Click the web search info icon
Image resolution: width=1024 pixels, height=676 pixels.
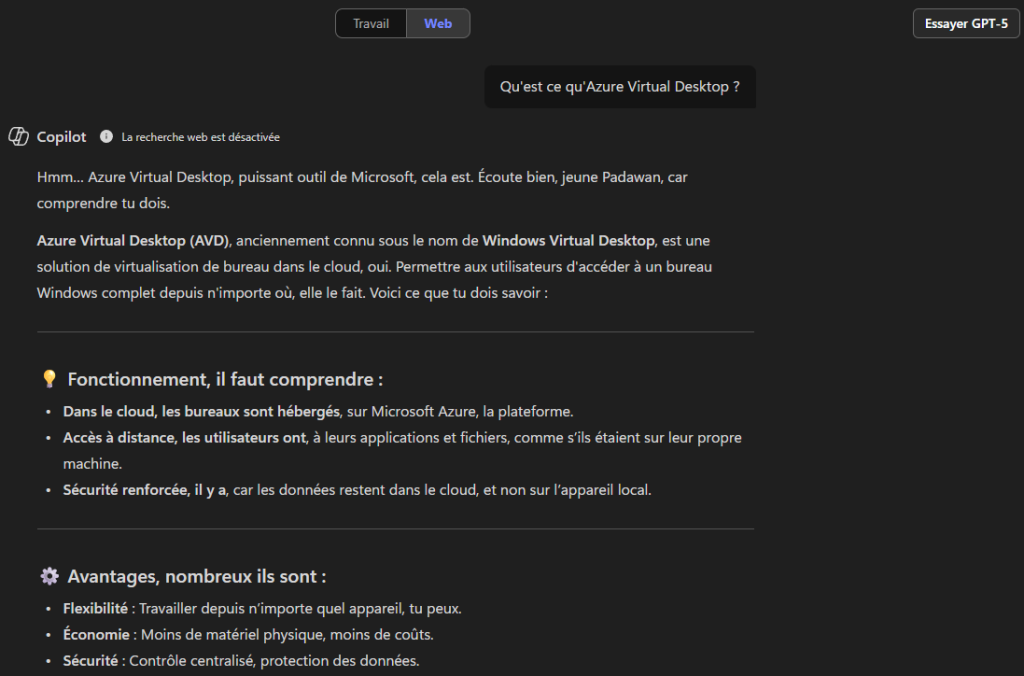coord(106,137)
